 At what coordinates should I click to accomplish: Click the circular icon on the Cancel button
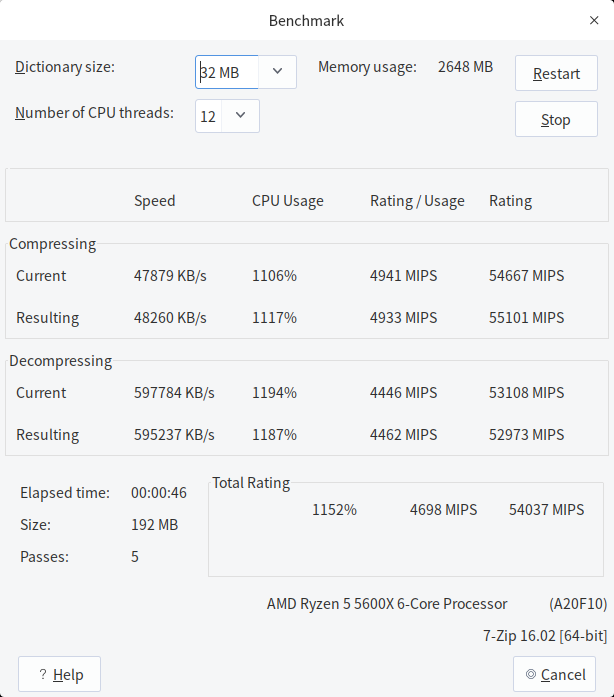pyautogui.click(x=530, y=675)
